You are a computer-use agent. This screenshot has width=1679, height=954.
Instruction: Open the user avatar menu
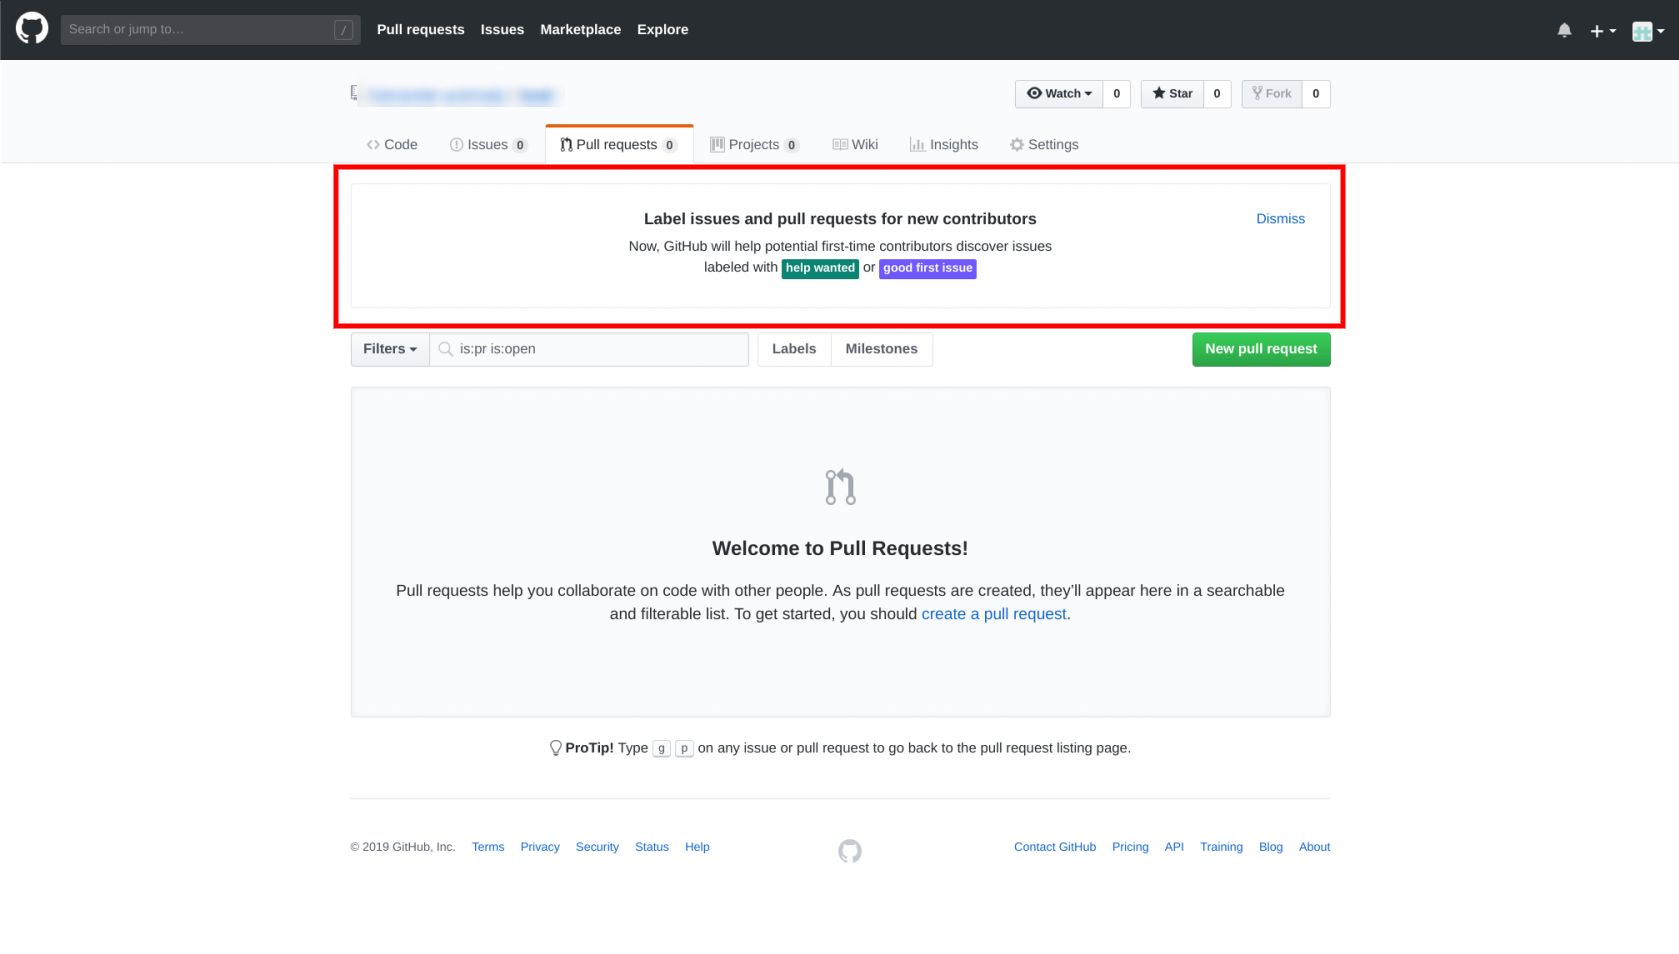coord(1648,31)
